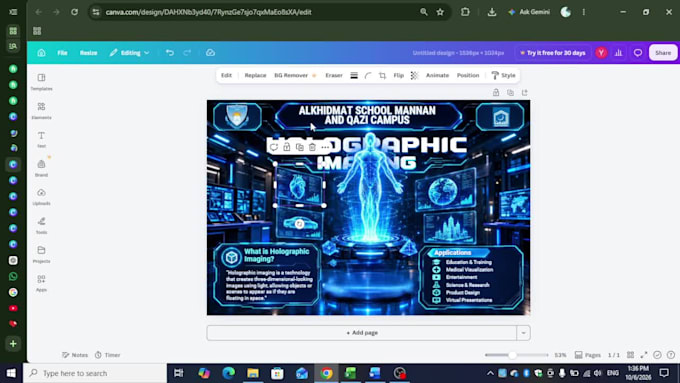The width and height of the screenshot is (680, 383).
Task: Click Ask Gemini in browser
Action: (529, 12)
